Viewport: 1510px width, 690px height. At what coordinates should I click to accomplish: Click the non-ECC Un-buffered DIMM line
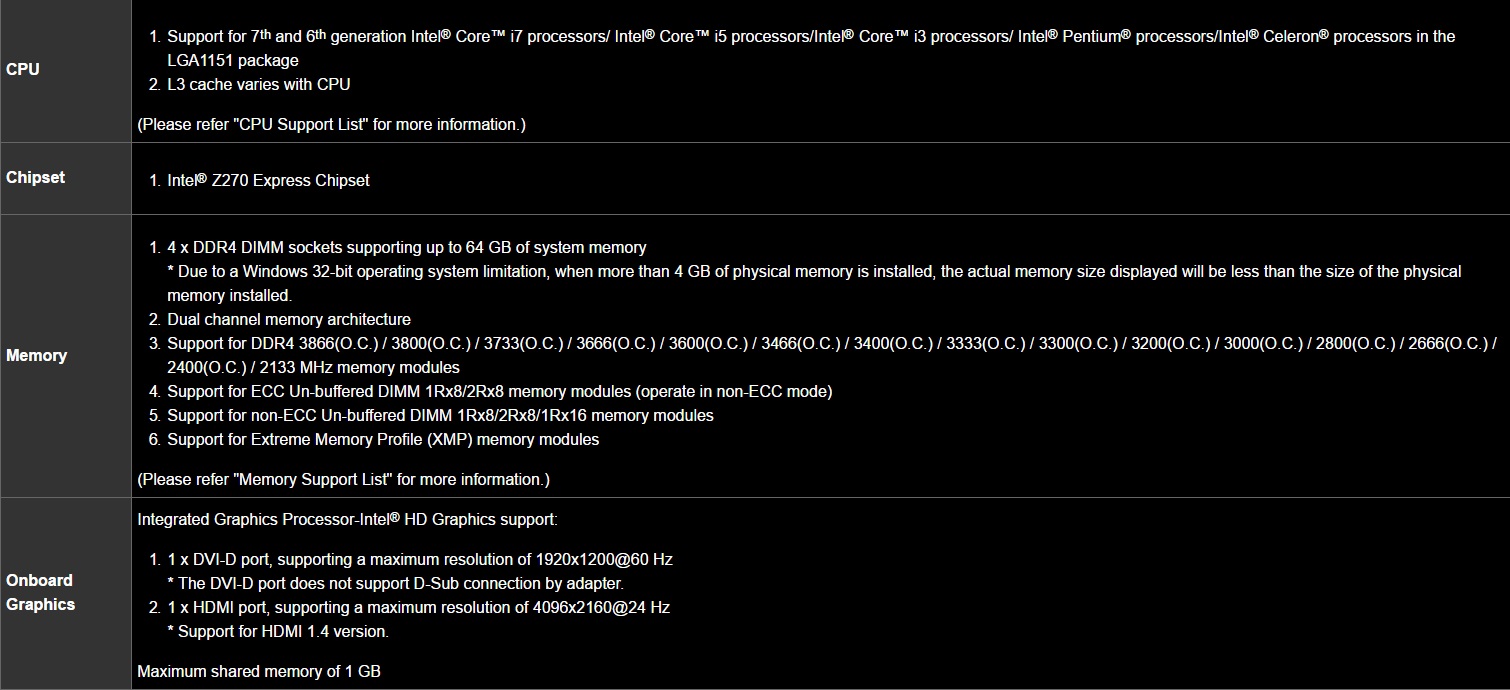(440, 416)
